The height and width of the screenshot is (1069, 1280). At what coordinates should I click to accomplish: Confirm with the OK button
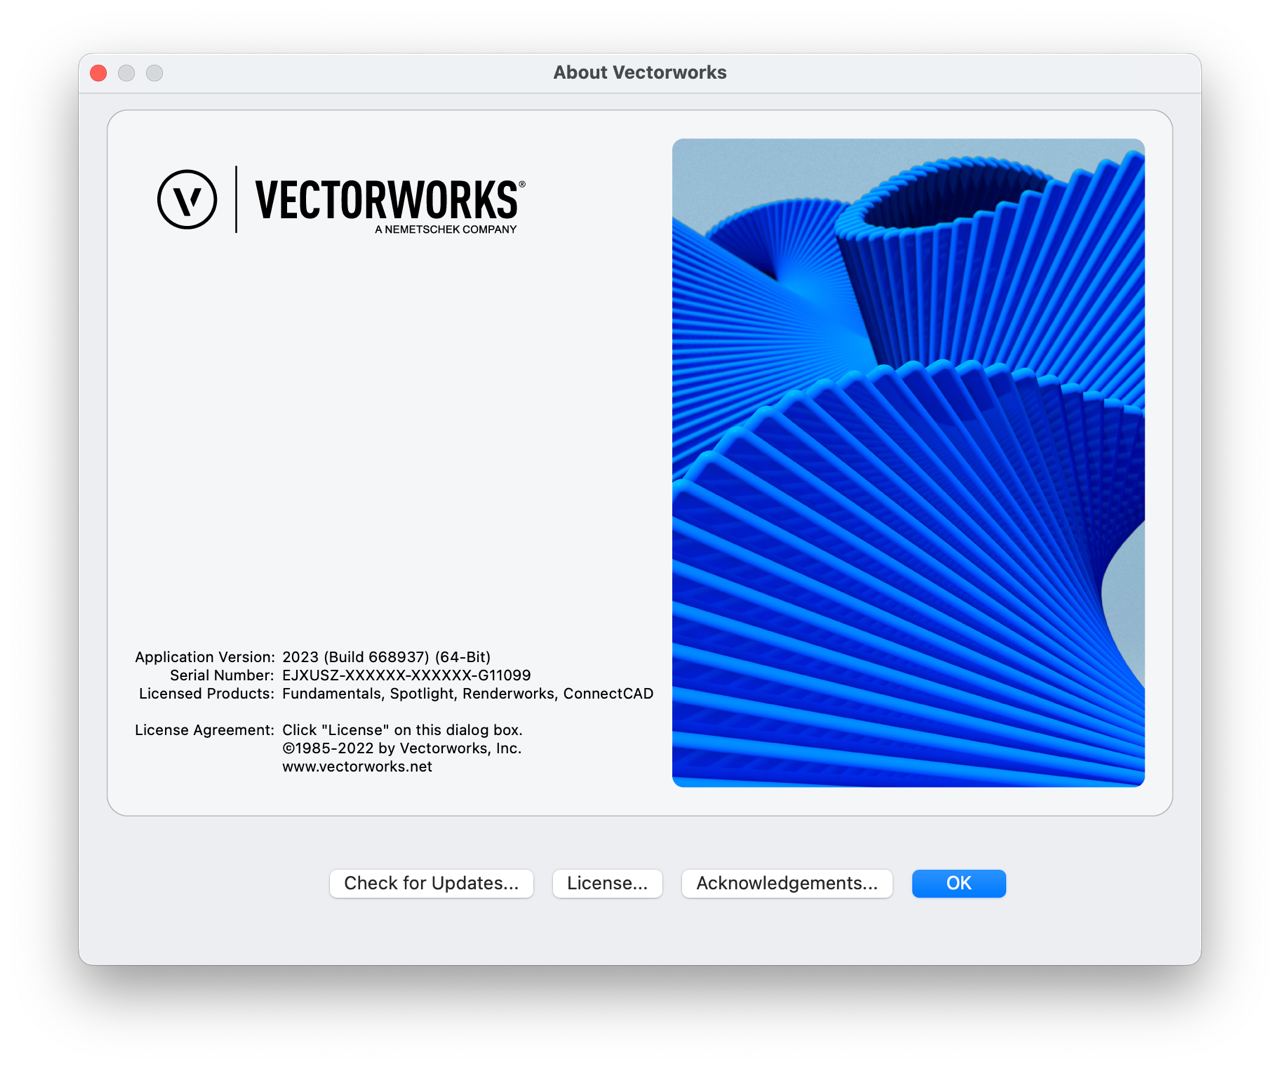tap(958, 883)
